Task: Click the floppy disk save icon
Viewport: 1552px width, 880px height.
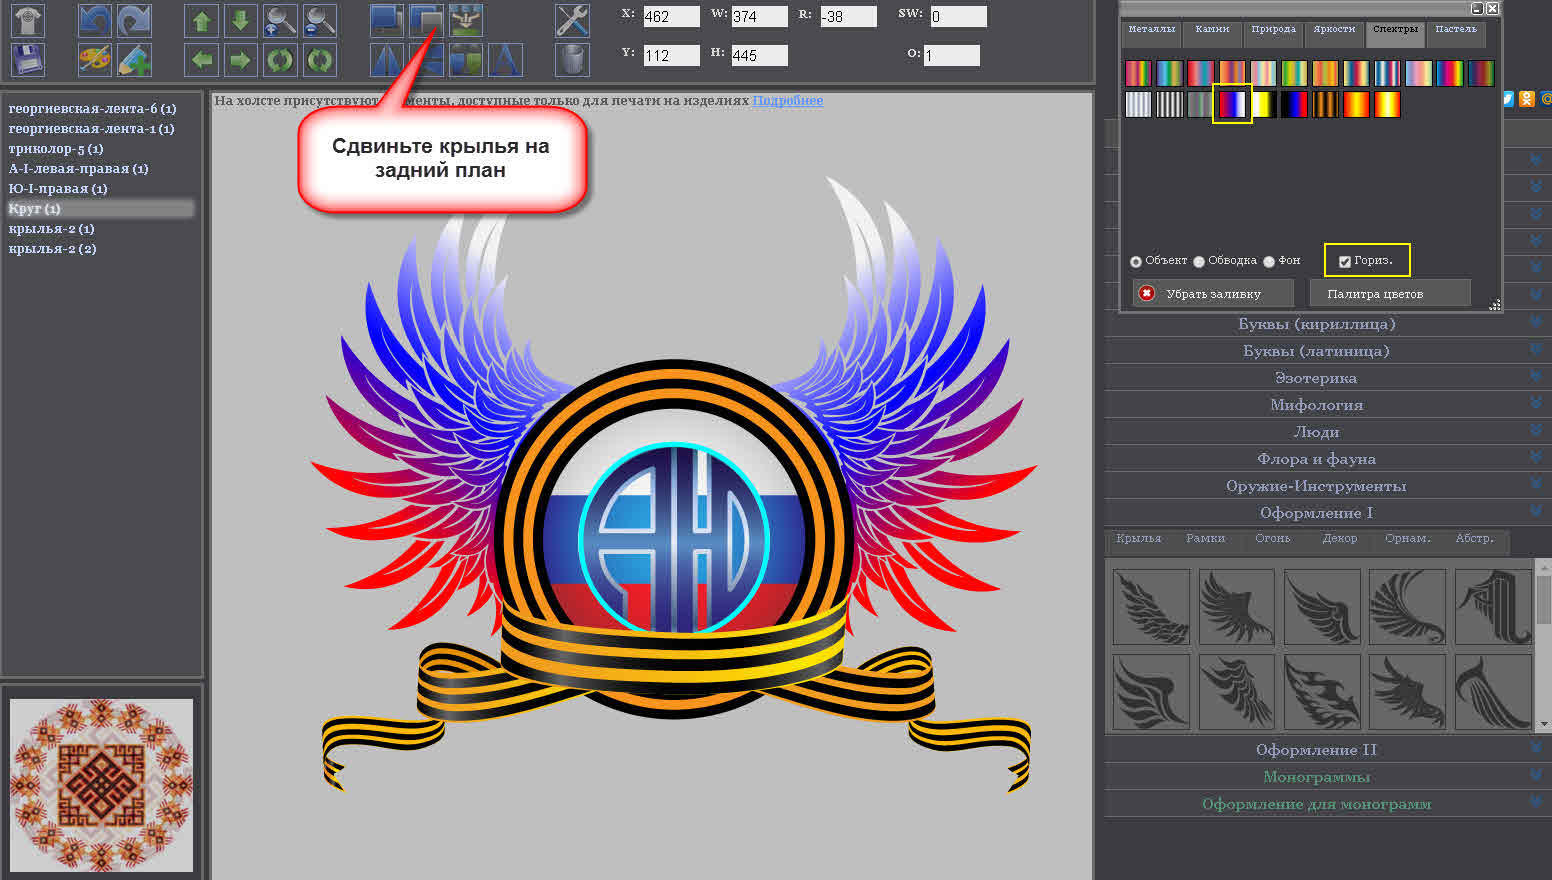Action: [28, 60]
